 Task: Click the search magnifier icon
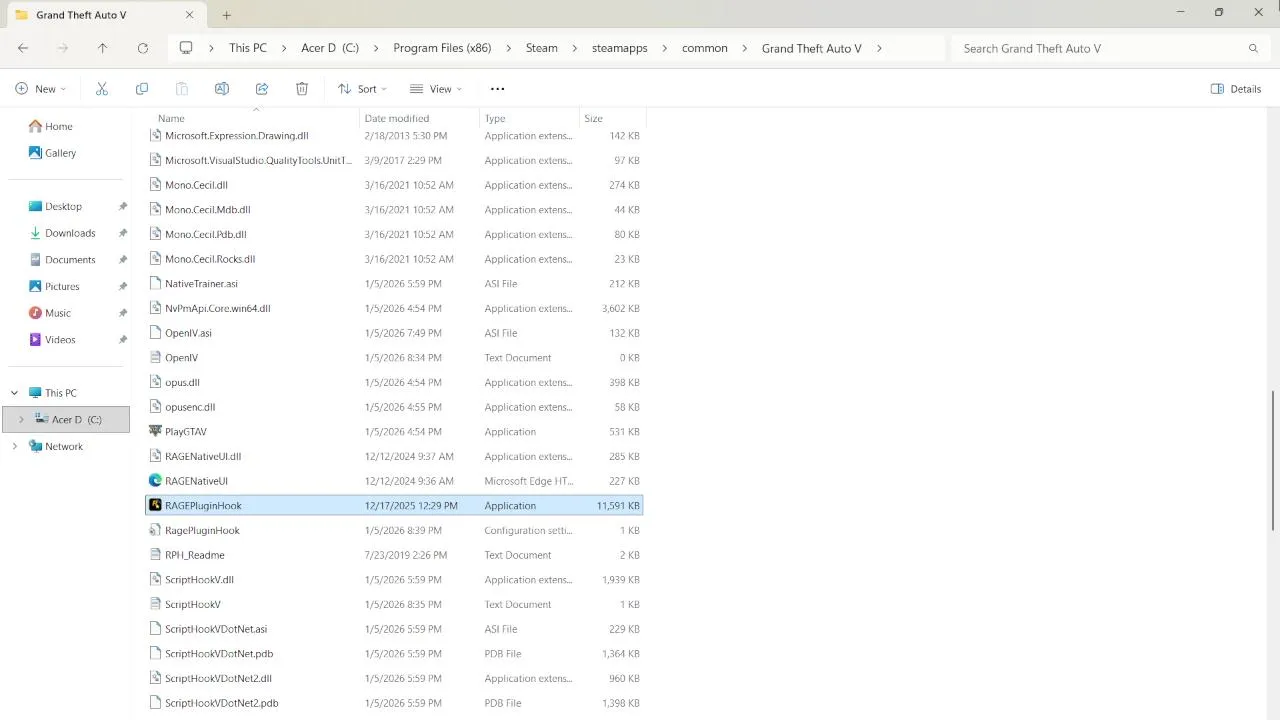1253,48
